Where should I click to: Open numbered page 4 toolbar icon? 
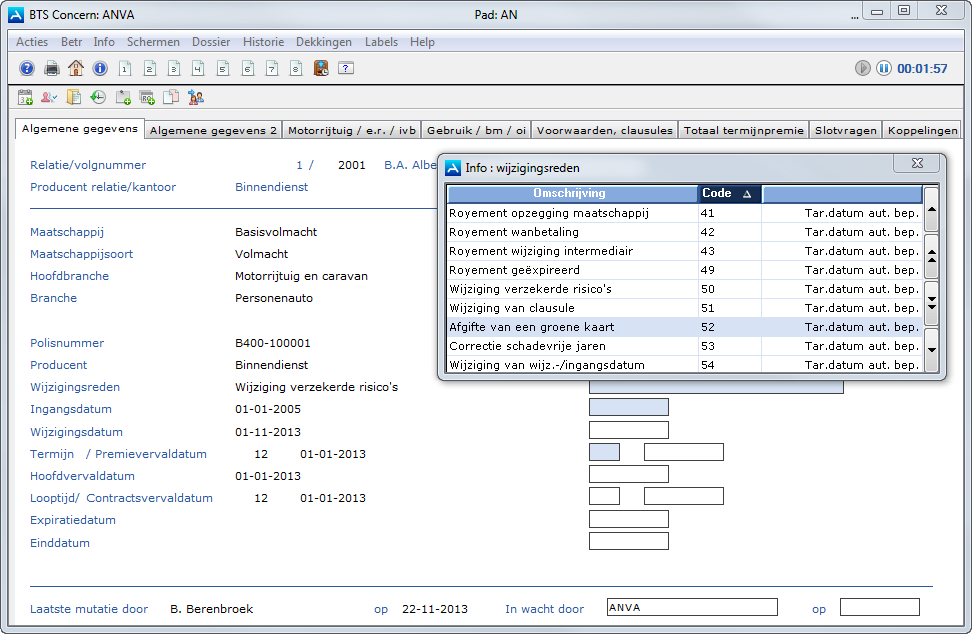pos(198,68)
